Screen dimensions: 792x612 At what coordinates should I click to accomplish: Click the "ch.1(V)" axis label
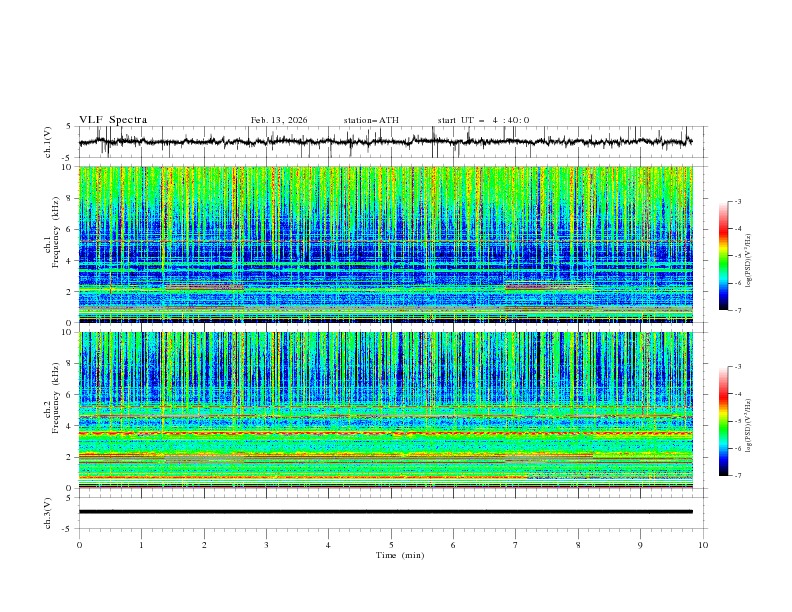(x=48, y=142)
